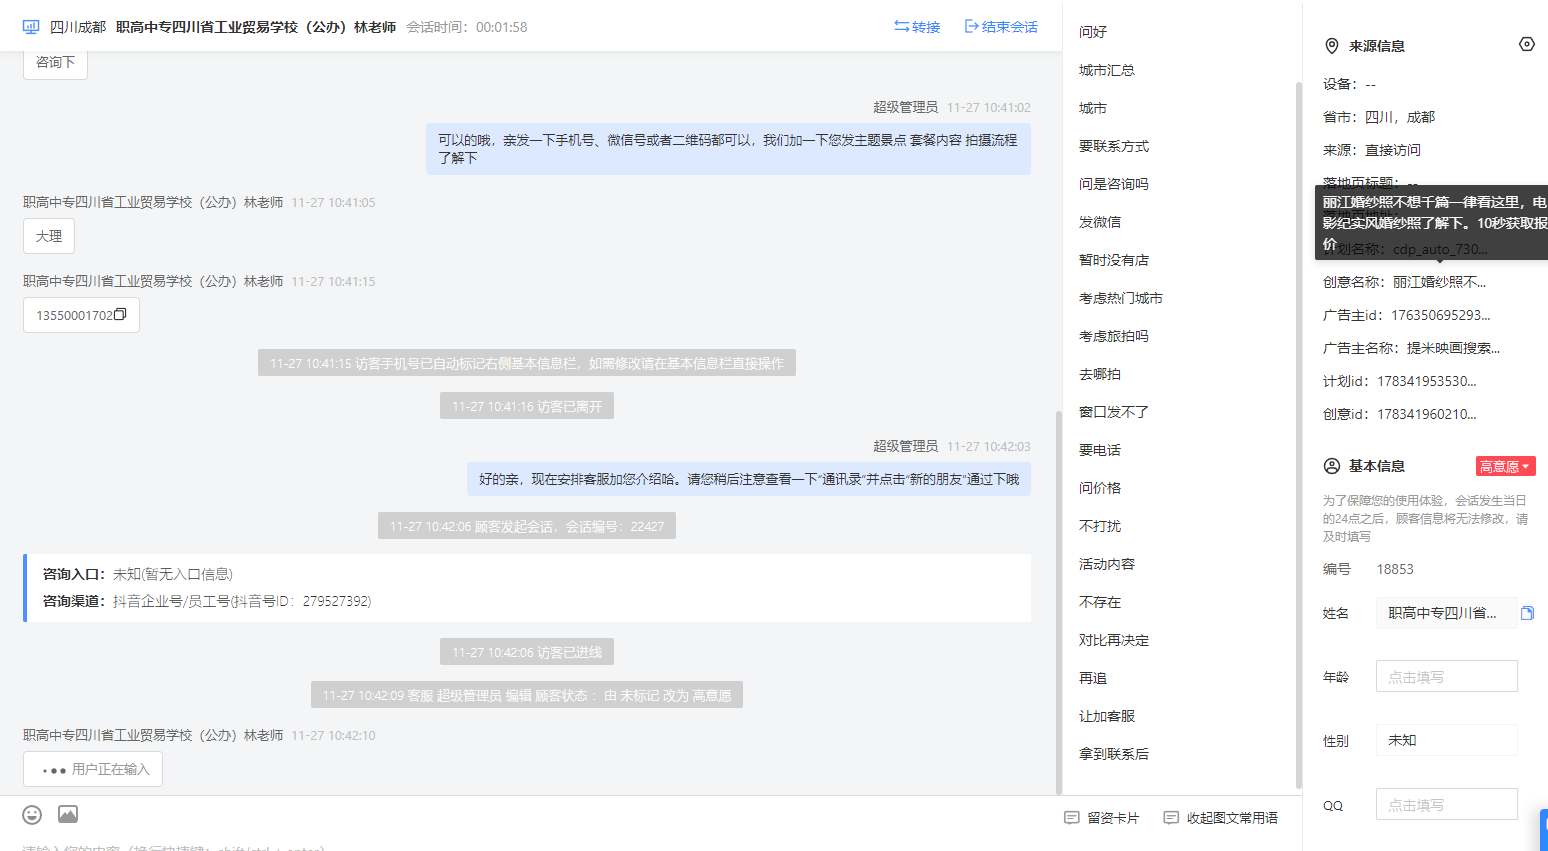Select quick reply 要联系方式
This screenshot has height=851, width=1548.
coord(1114,146)
